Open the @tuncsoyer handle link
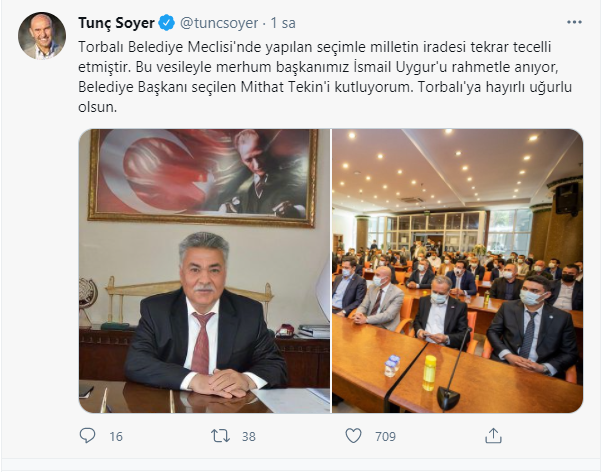Screen dimensions: 601x472 tap(219, 23)
